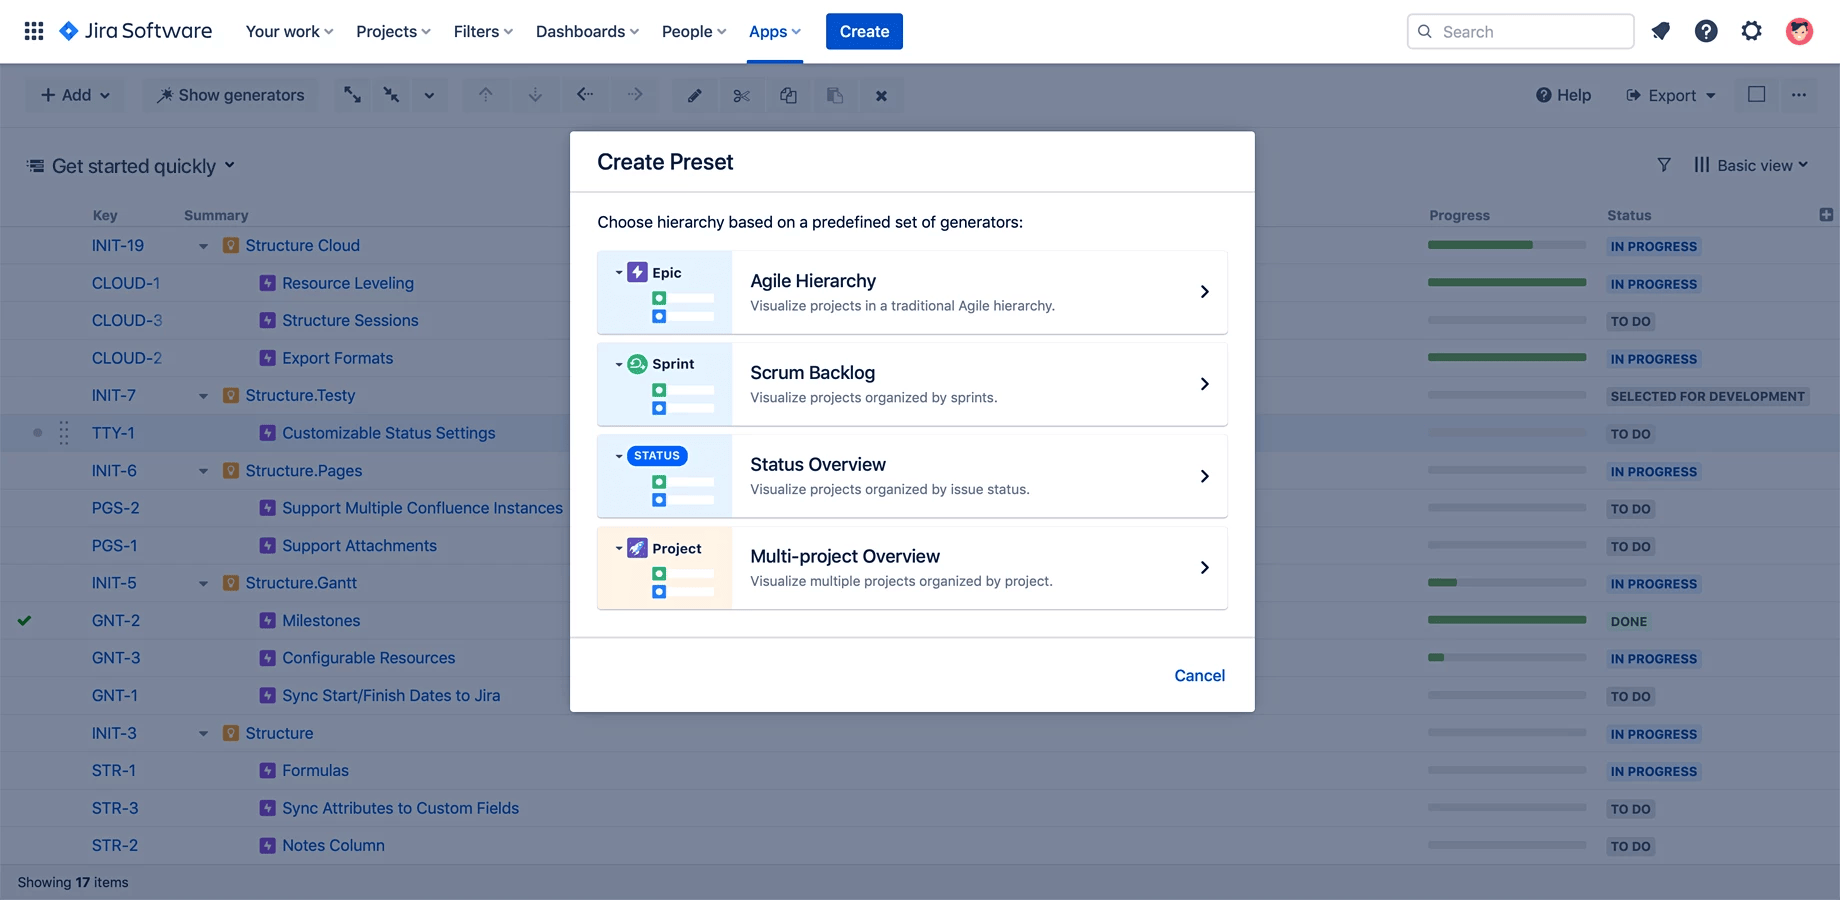Click the Move up arrow icon
The height and width of the screenshot is (900, 1840).
pyautogui.click(x=485, y=95)
